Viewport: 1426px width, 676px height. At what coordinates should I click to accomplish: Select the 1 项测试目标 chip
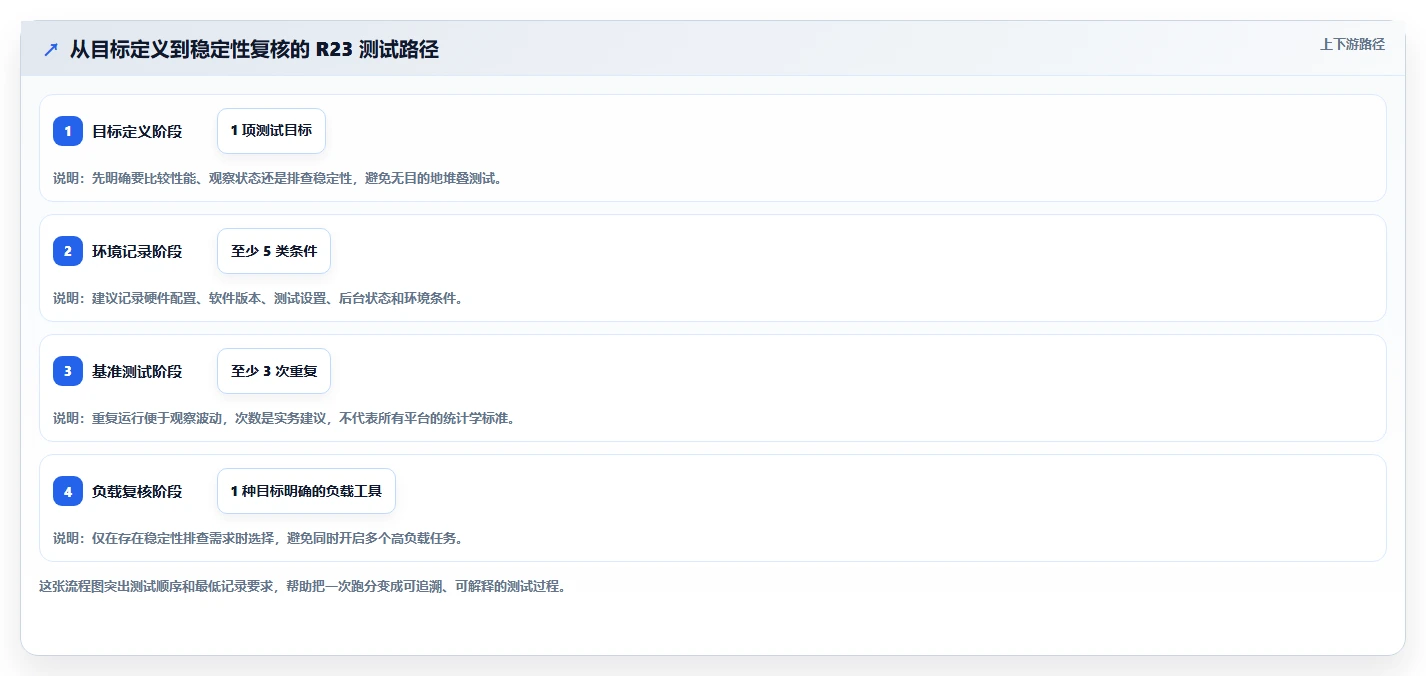tap(271, 131)
